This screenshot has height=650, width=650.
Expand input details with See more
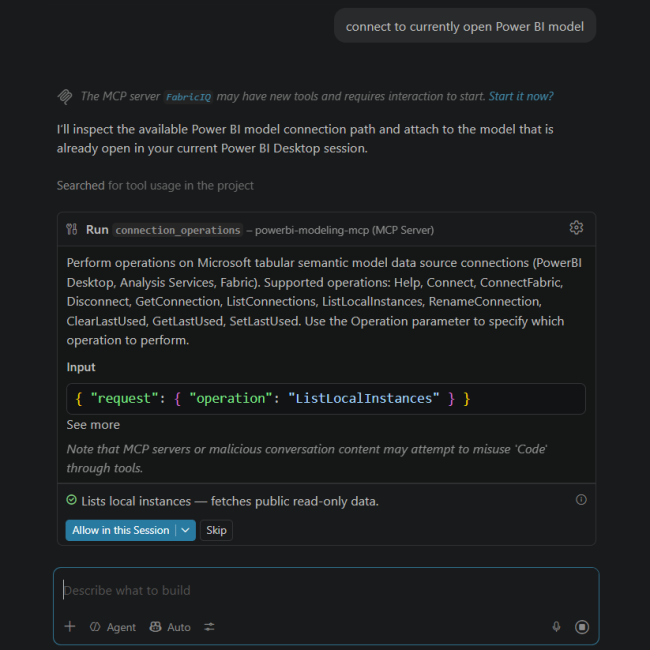tap(93, 424)
